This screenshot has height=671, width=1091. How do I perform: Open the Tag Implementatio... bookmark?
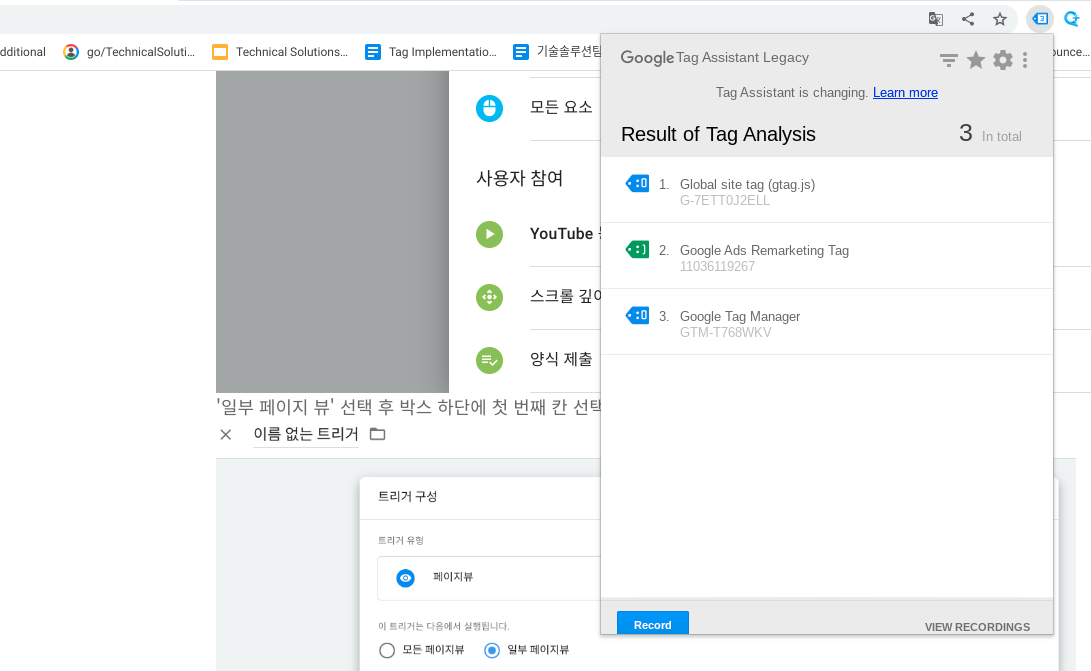click(x=431, y=52)
